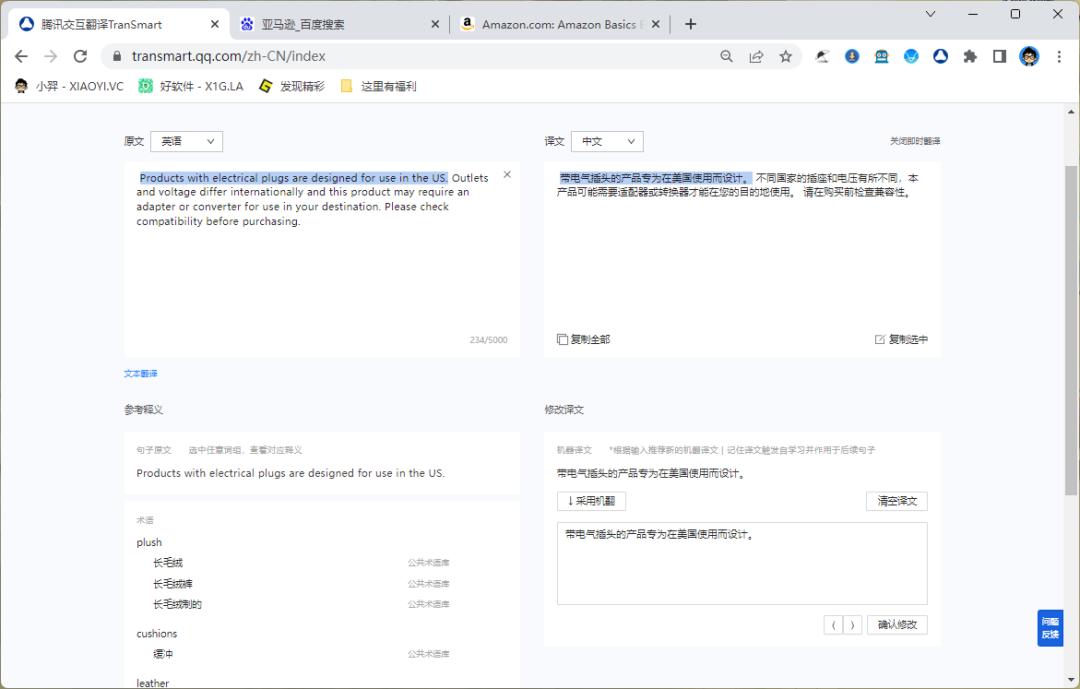Viewport: 1080px width, 689px height.
Task: Click the 清空译文 clear translation button
Action: click(896, 501)
